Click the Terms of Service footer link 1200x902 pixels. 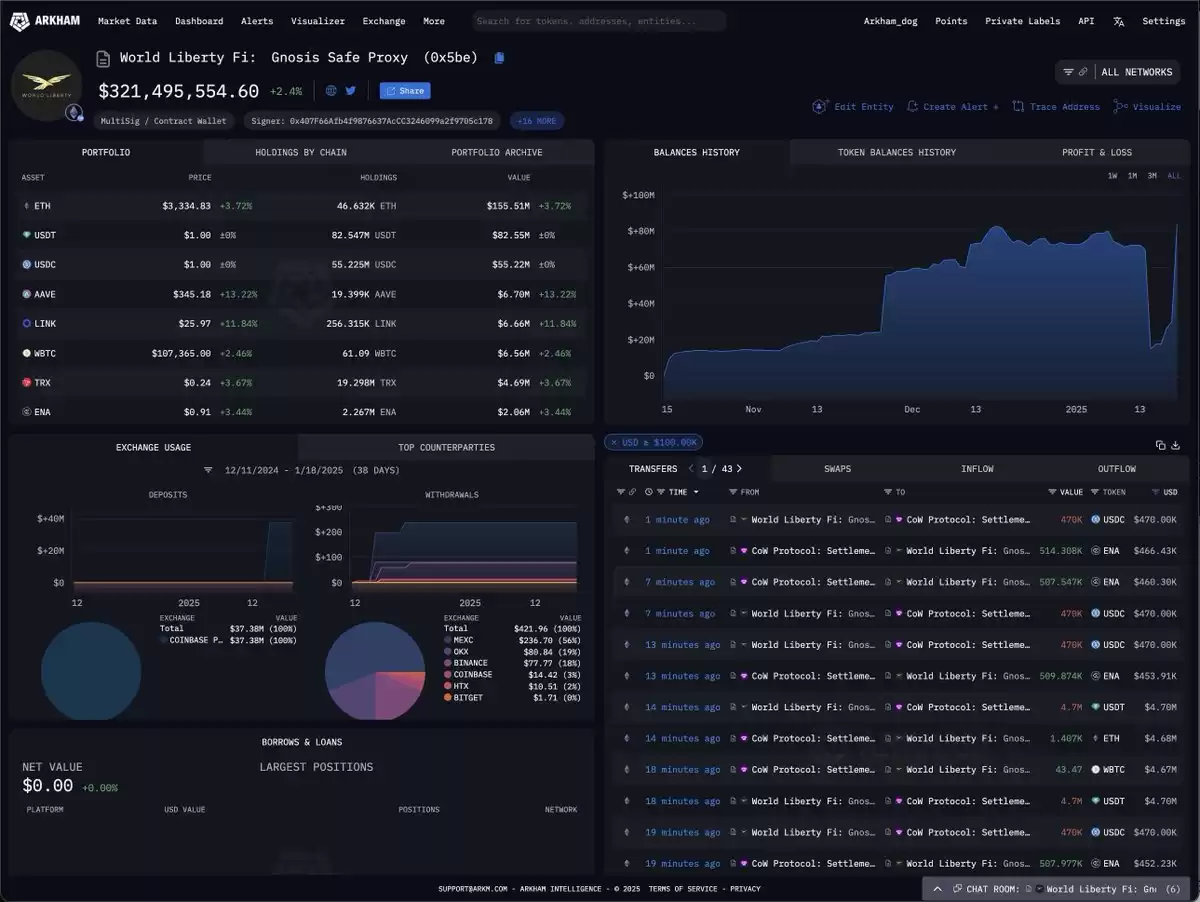pos(683,889)
